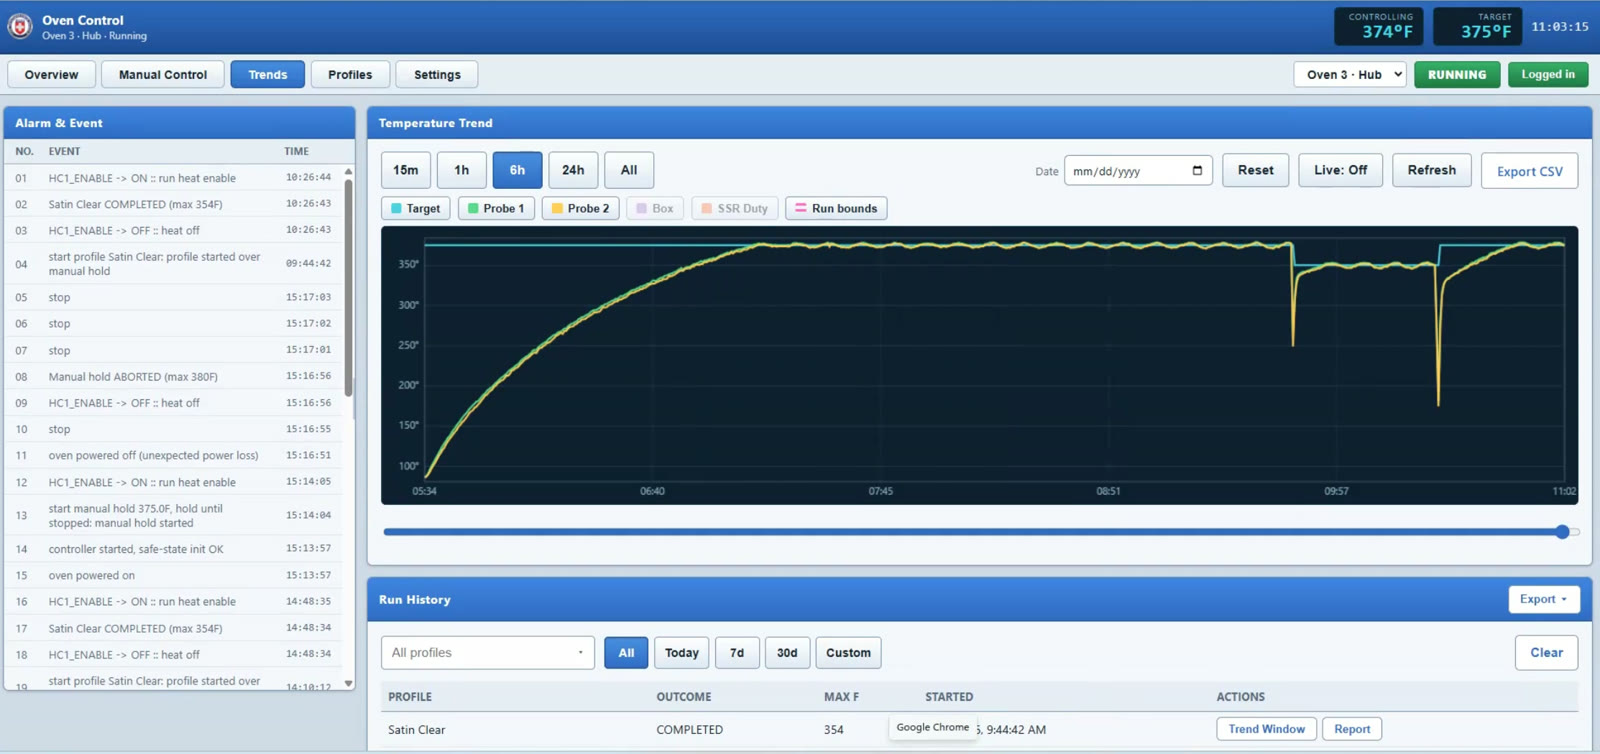Click the Logged in button
Screen dimensions: 1600x754
click(1548, 74)
